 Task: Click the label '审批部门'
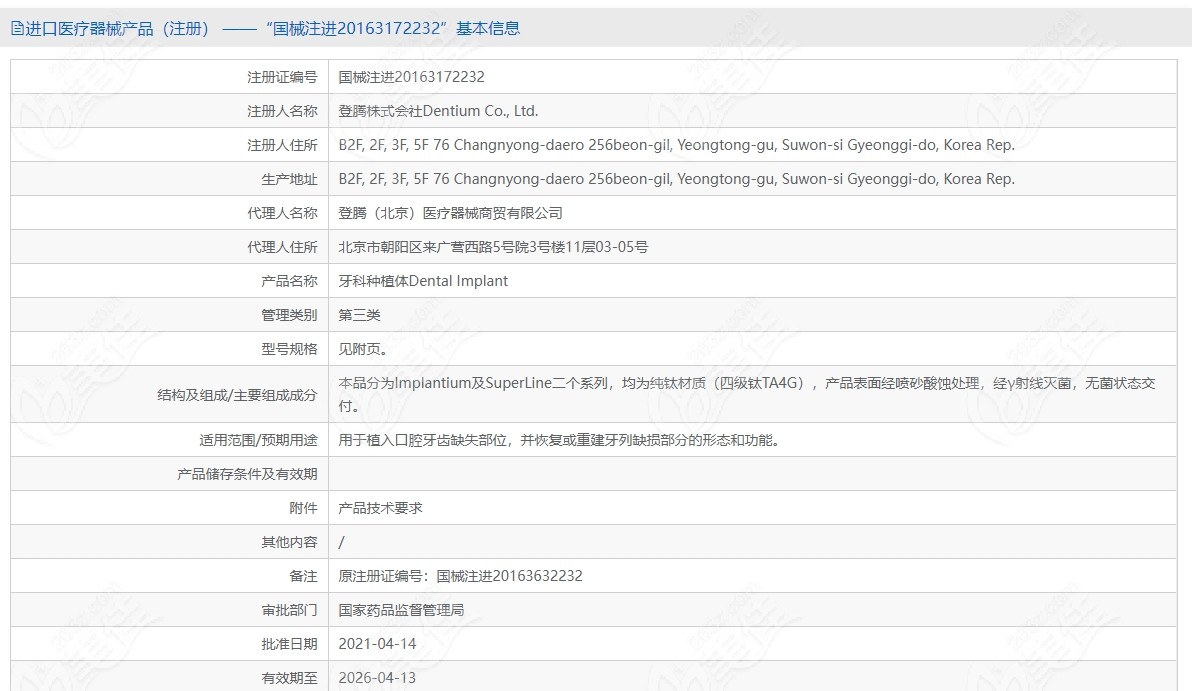click(289, 610)
